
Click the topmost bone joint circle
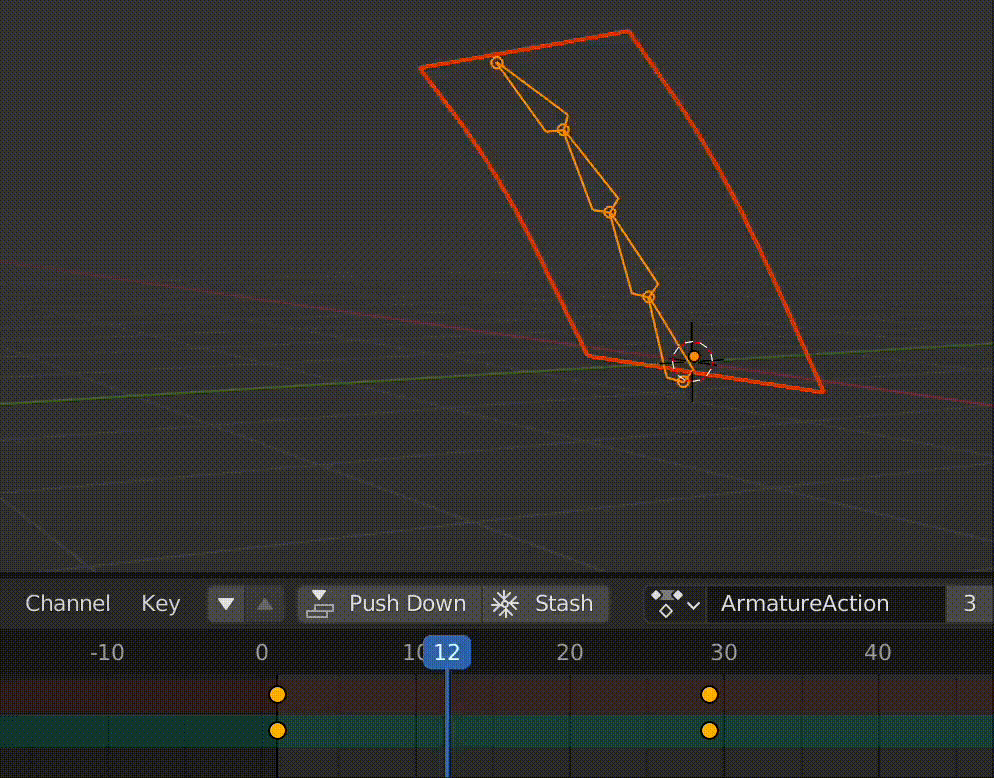click(x=497, y=63)
